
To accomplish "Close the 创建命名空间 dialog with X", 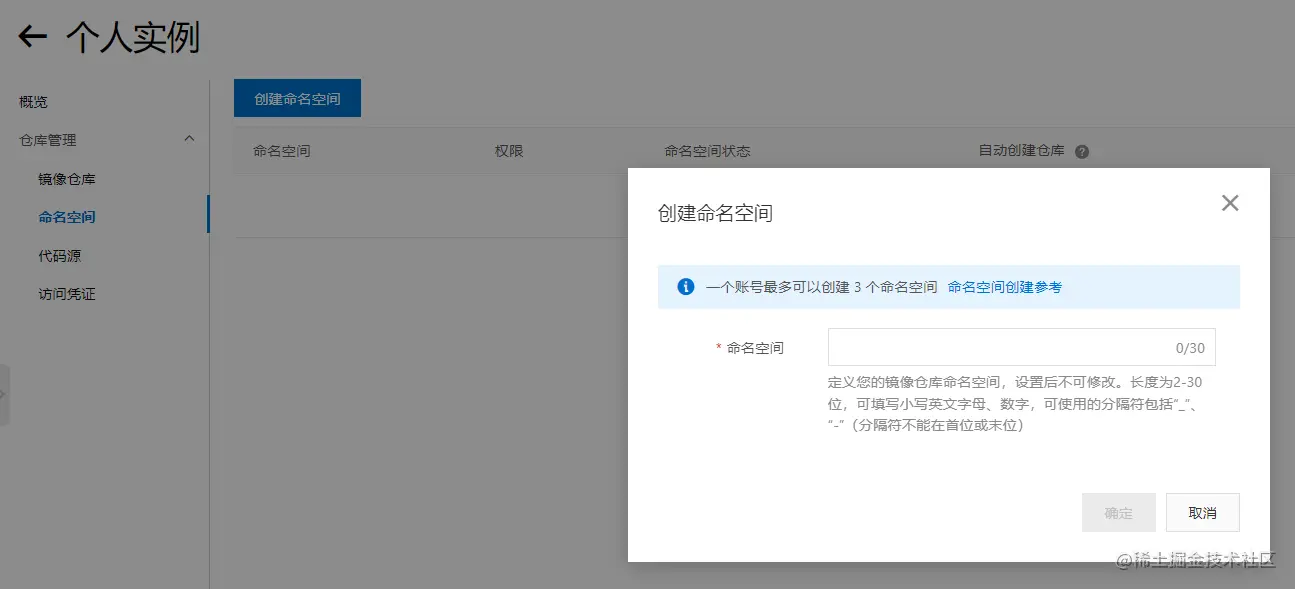I will pos(1230,203).
